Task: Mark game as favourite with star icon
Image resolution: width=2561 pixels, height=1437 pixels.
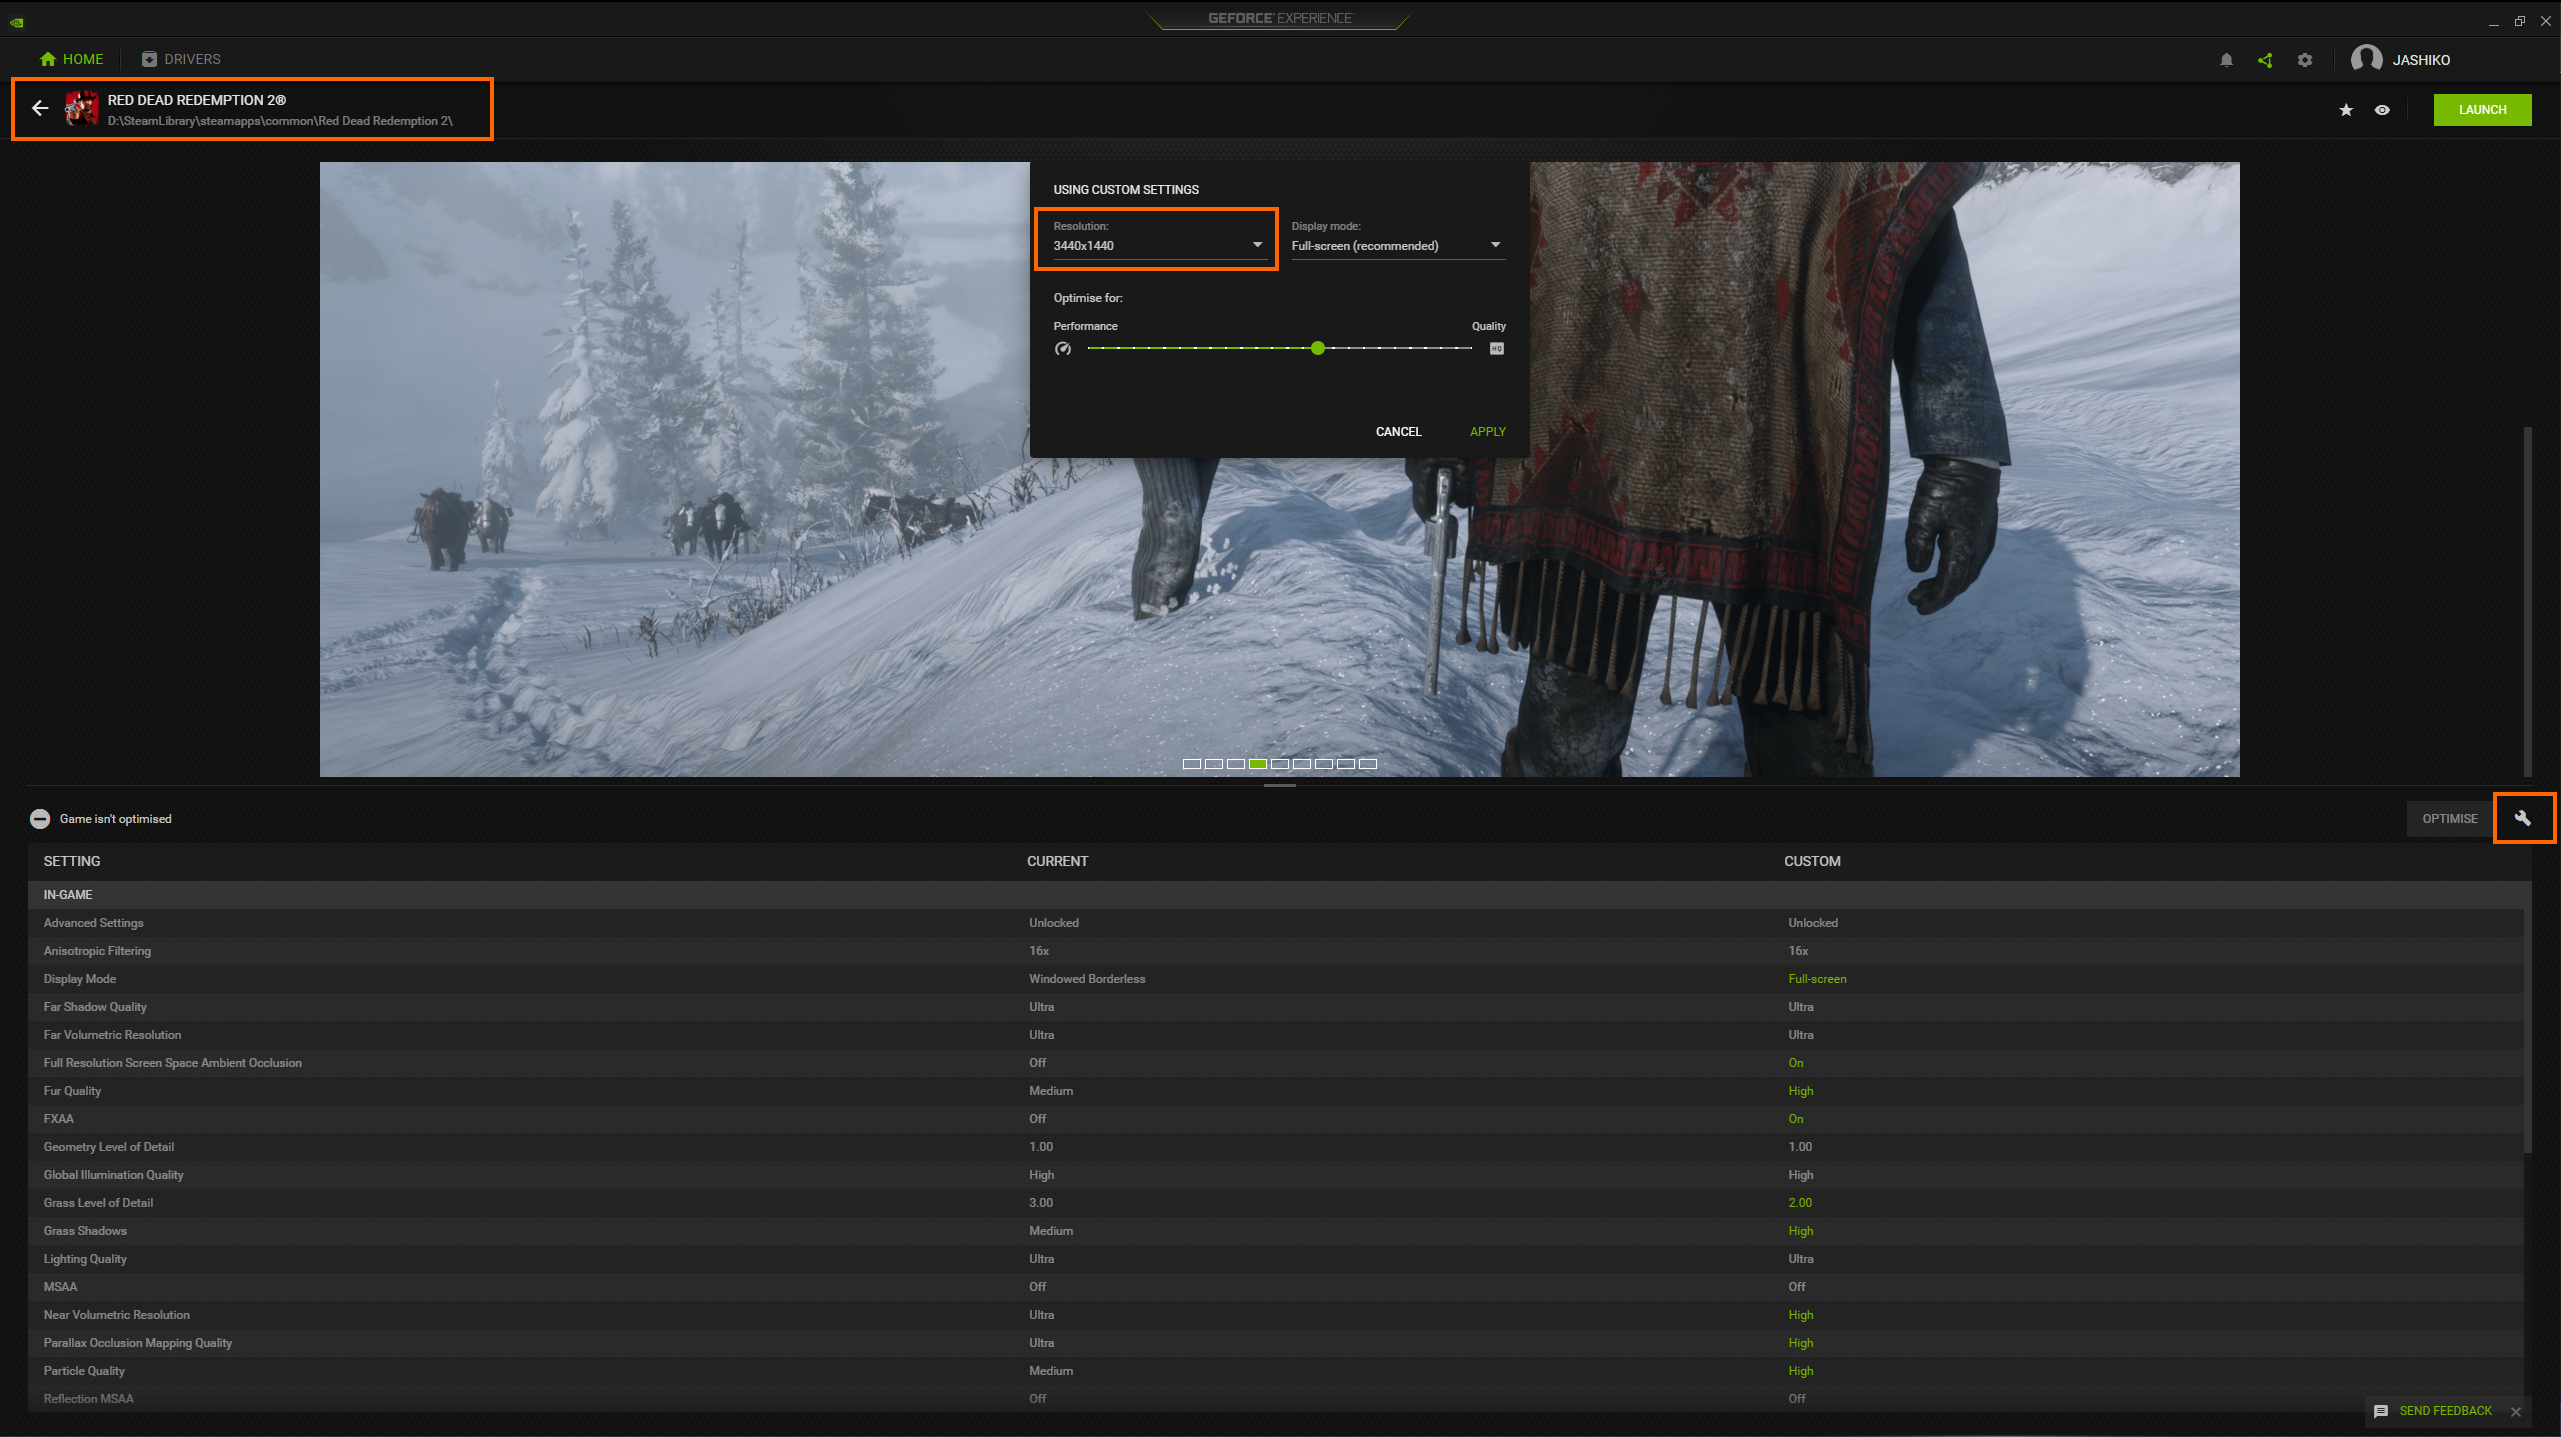Action: click(x=2346, y=110)
